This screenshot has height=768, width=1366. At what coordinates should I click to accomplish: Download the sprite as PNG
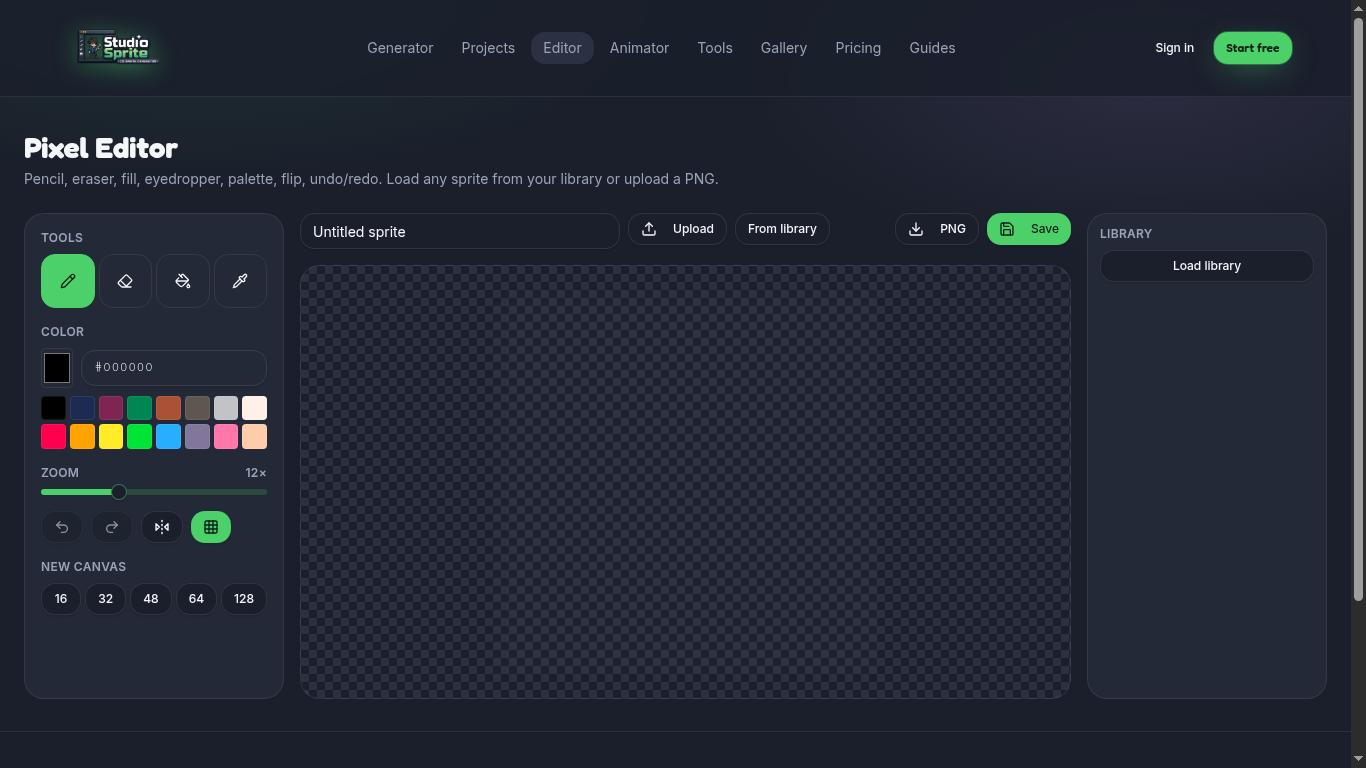pos(937,229)
